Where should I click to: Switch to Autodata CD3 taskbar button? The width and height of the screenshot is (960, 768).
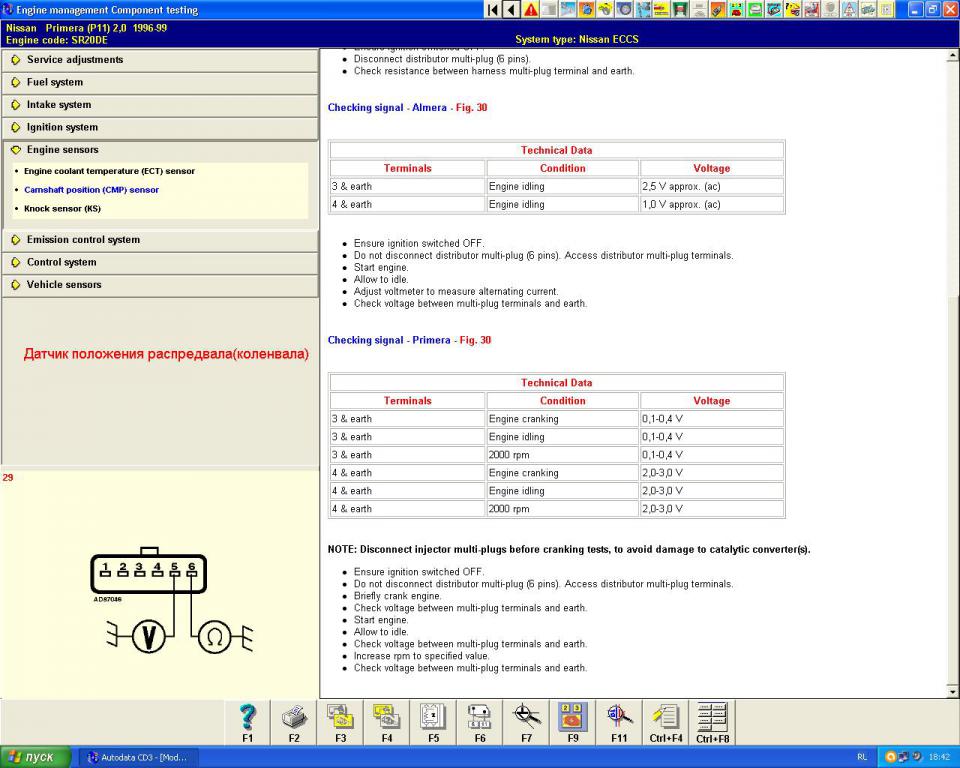(x=138, y=758)
